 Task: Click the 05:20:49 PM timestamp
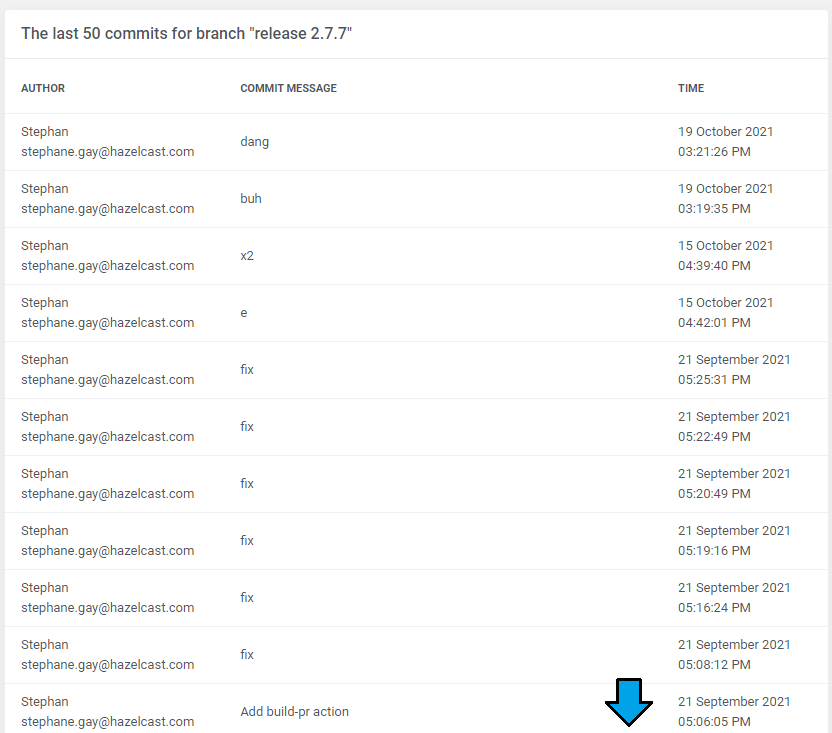pos(714,494)
